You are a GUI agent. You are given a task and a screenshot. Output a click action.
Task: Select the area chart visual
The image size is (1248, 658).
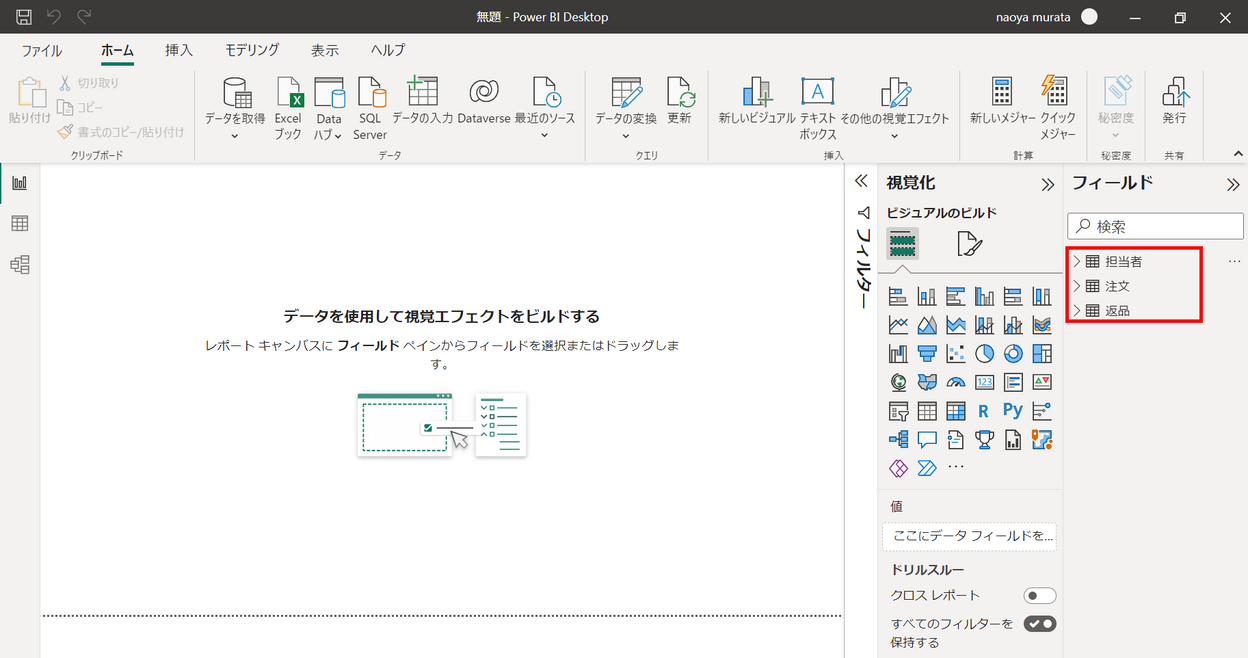click(x=927, y=325)
